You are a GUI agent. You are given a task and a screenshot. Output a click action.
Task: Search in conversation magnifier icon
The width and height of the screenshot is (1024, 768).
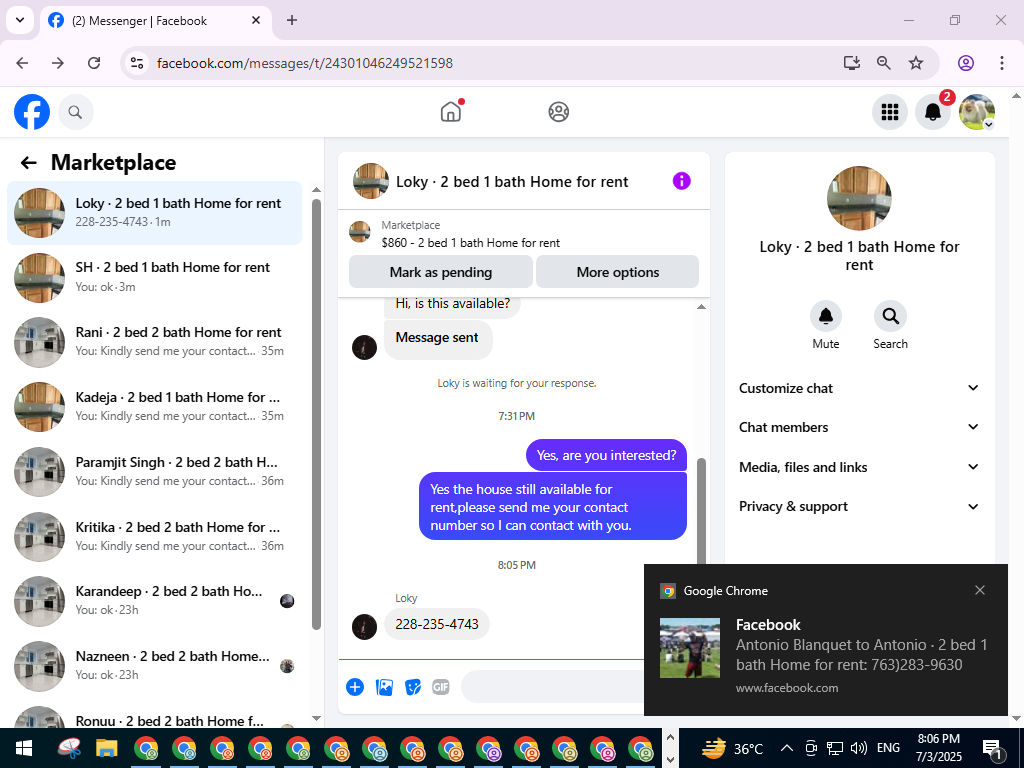click(x=890, y=316)
